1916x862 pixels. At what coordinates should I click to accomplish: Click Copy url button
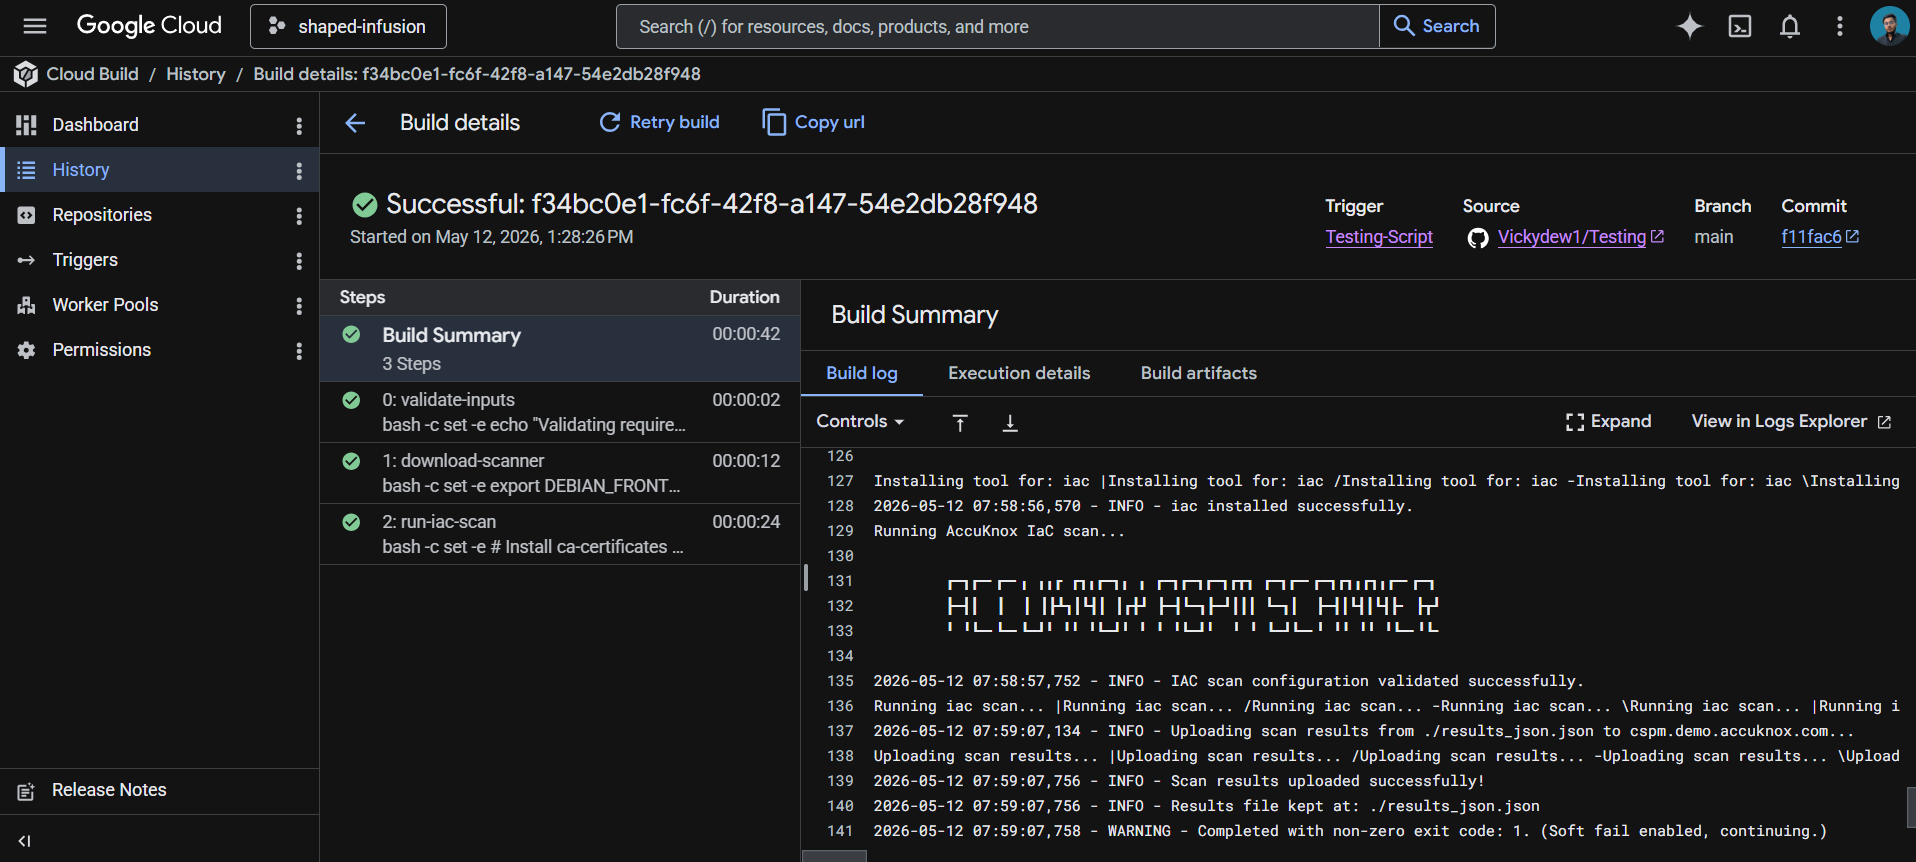(x=814, y=122)
